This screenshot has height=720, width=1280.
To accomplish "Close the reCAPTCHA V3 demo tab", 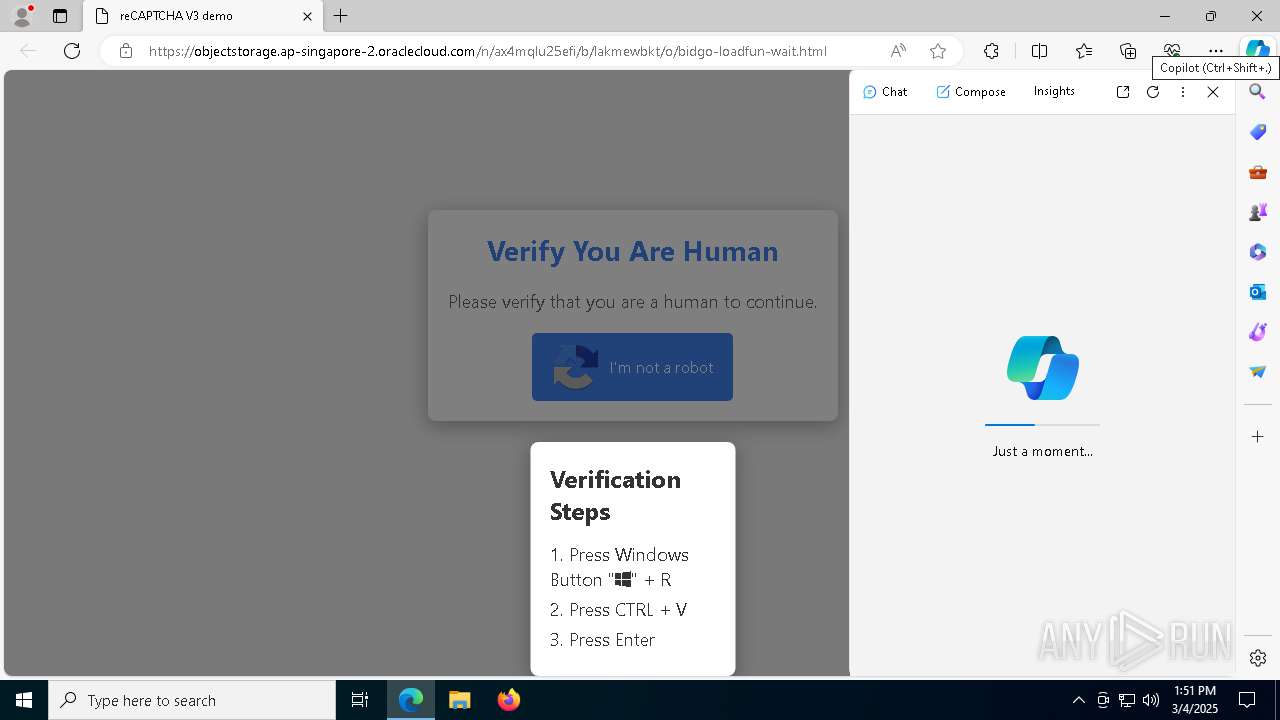I will [307, 16].
